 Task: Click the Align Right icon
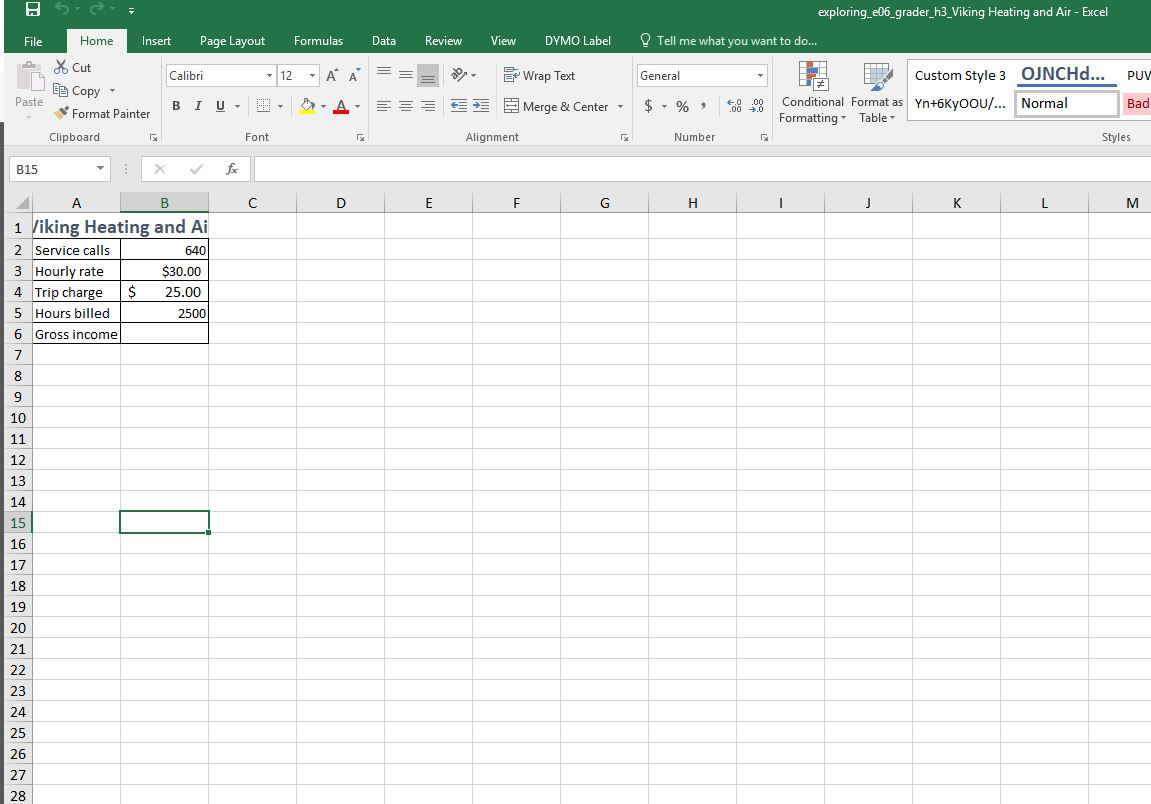pos(428,106)
